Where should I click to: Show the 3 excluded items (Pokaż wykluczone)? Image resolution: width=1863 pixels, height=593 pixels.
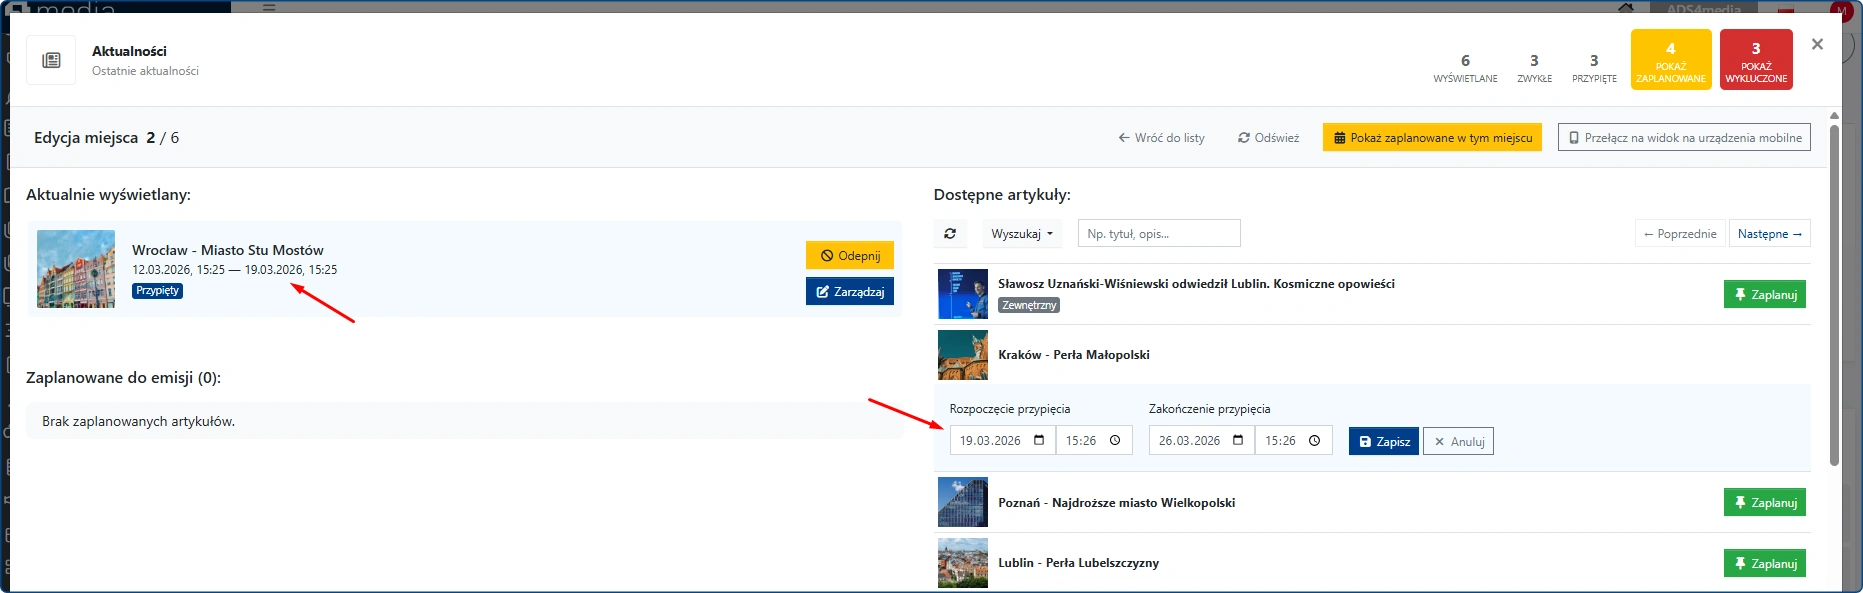(1755, 60)
